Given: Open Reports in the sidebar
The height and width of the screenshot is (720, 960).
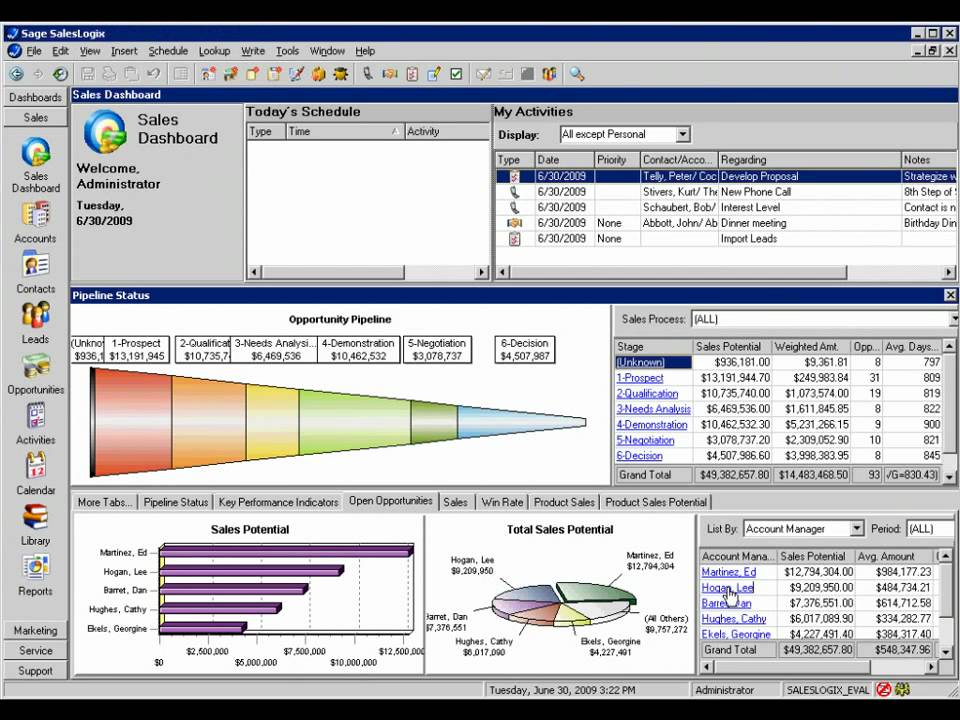Looking at the screenshot, I should [36, 576].
